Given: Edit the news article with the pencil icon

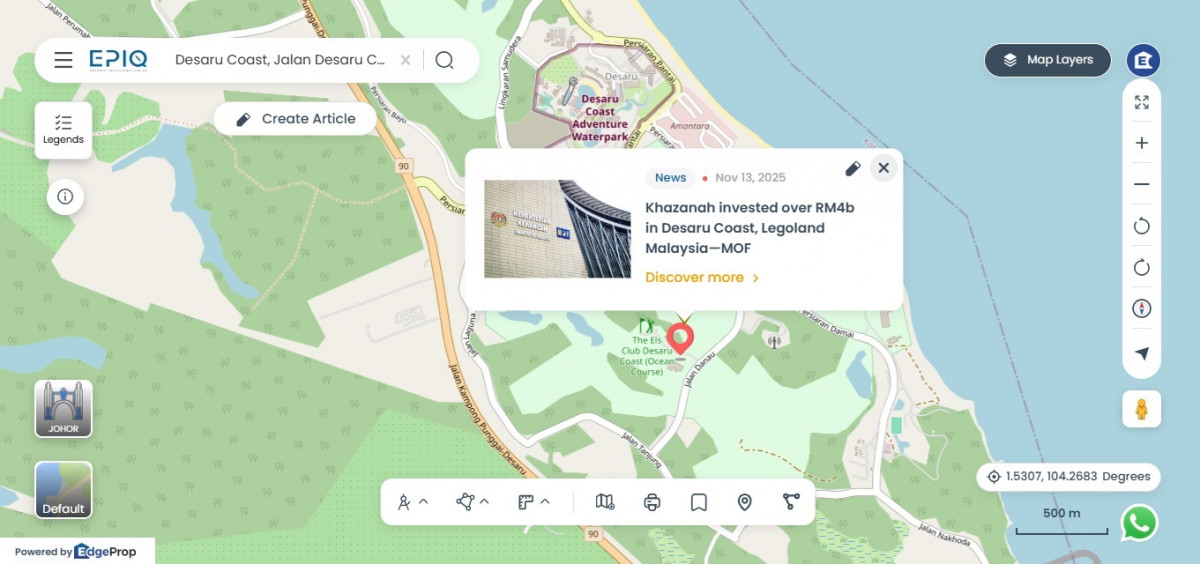Looking at the screenshot, I should point(852,168).
